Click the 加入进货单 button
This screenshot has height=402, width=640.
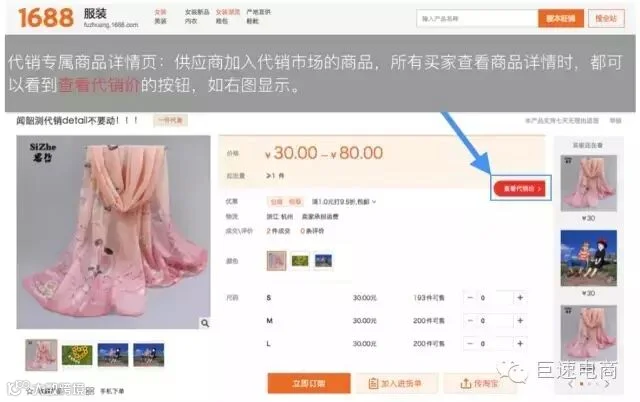pyautogui.click(x=396, y=383)
